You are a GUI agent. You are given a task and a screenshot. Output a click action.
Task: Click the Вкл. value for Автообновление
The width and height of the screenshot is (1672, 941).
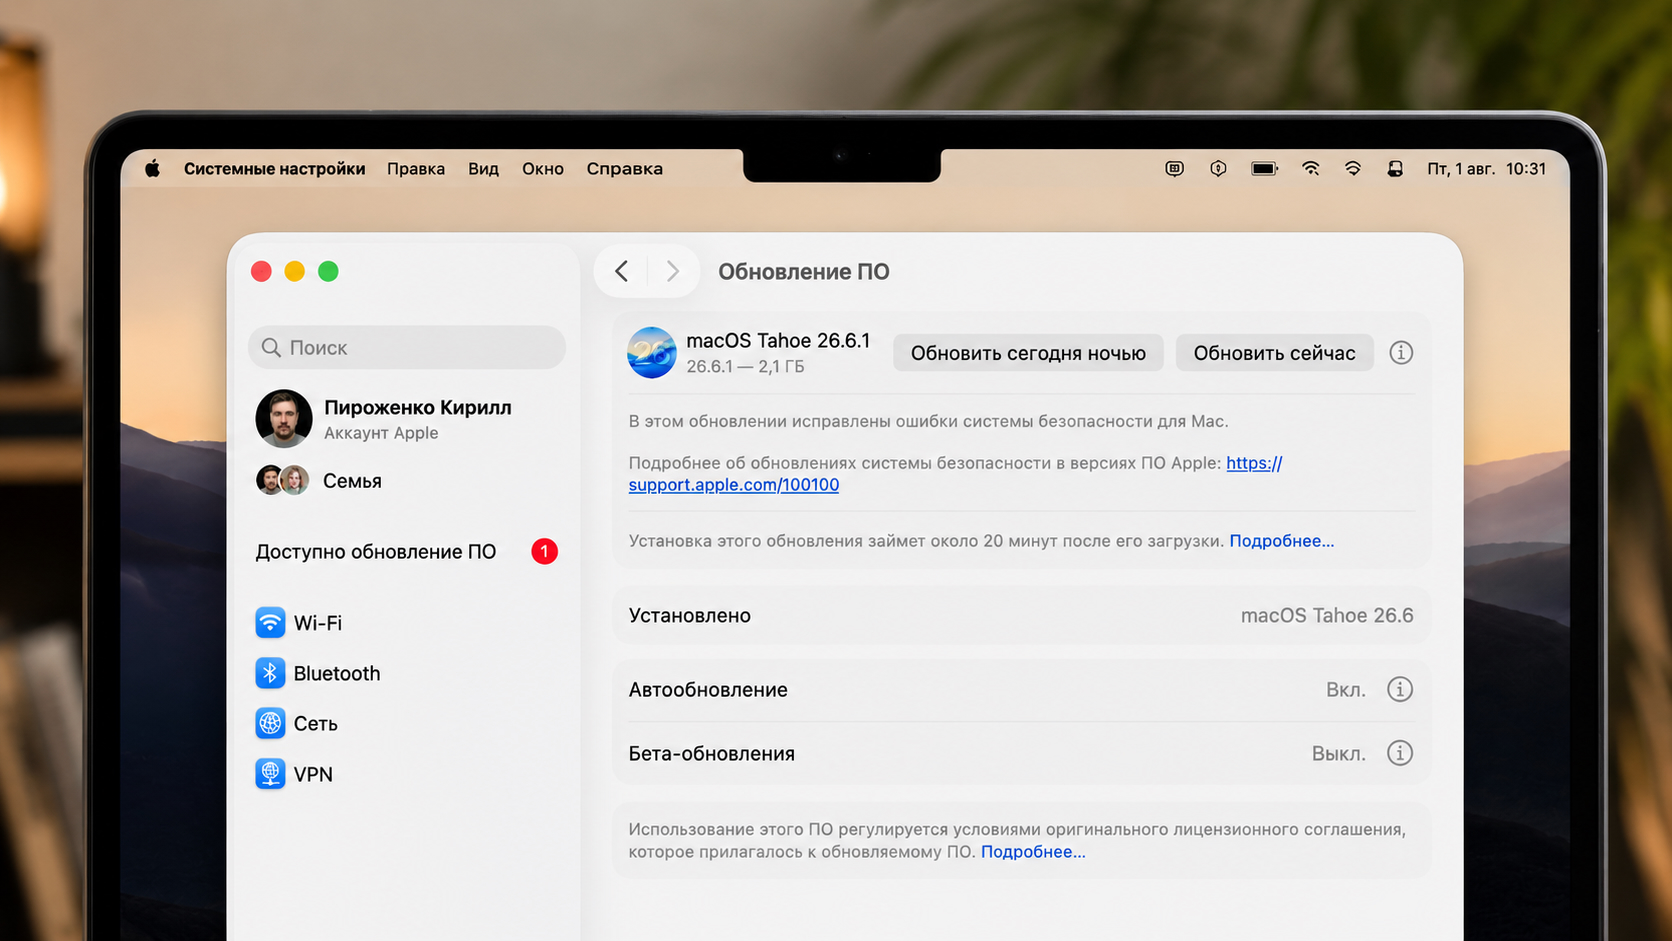coord(1346,690)
